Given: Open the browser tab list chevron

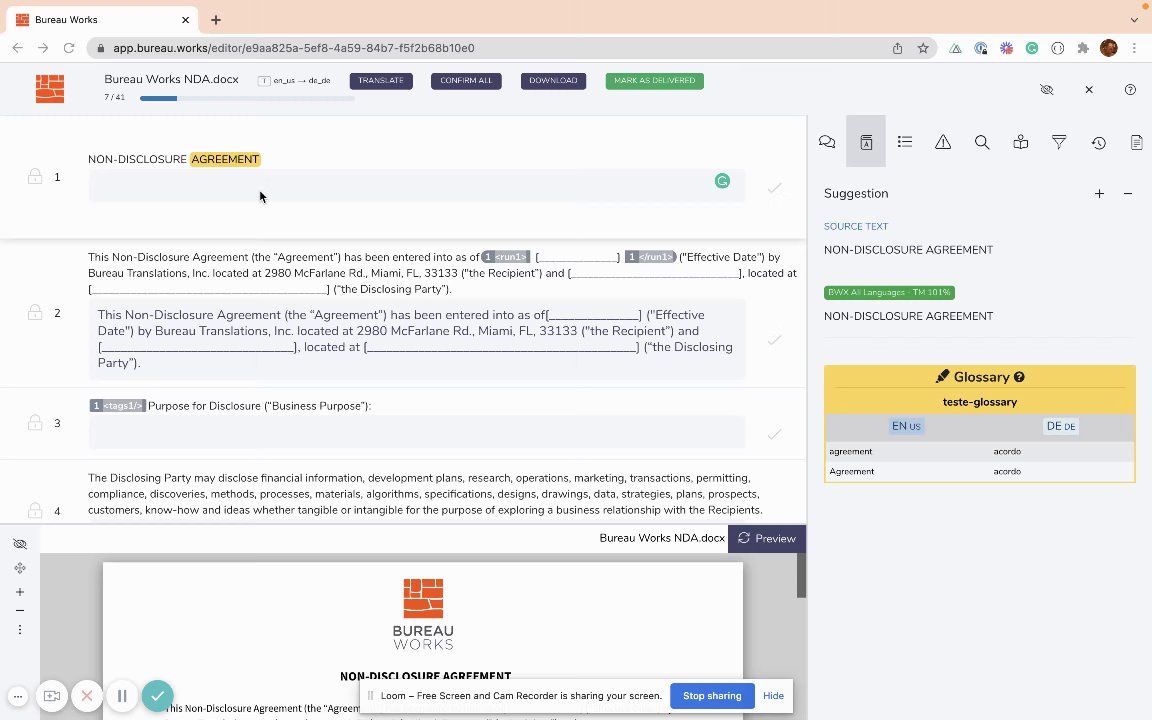Looking at the screenshot, I should tap(1134, 20).
